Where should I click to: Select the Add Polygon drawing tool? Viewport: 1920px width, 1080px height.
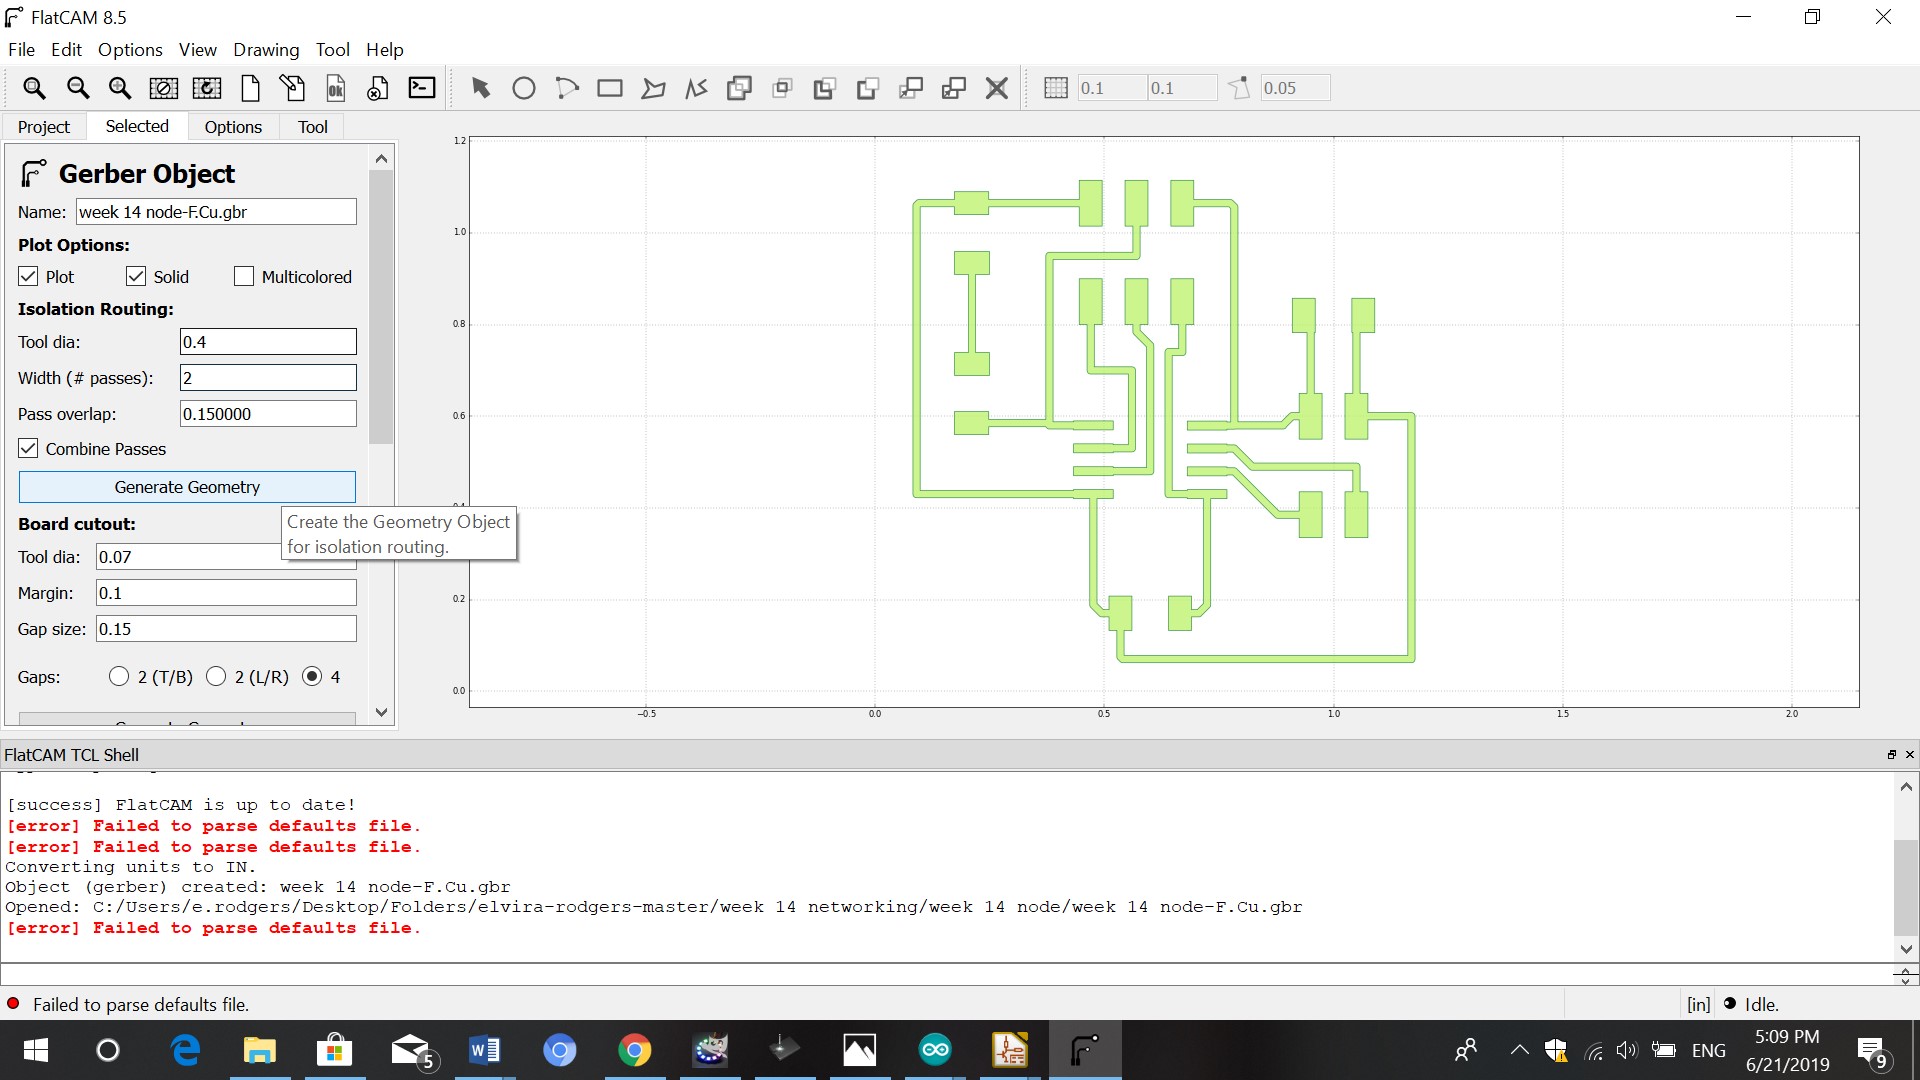coord(653,88)
